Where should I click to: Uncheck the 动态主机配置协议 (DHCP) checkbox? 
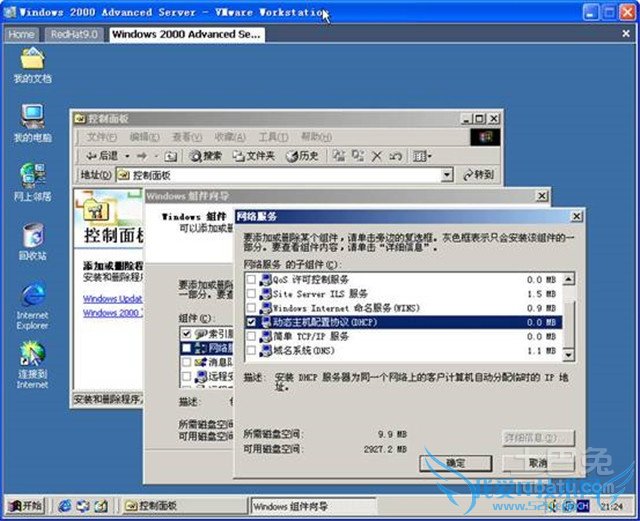click(251, 322)
